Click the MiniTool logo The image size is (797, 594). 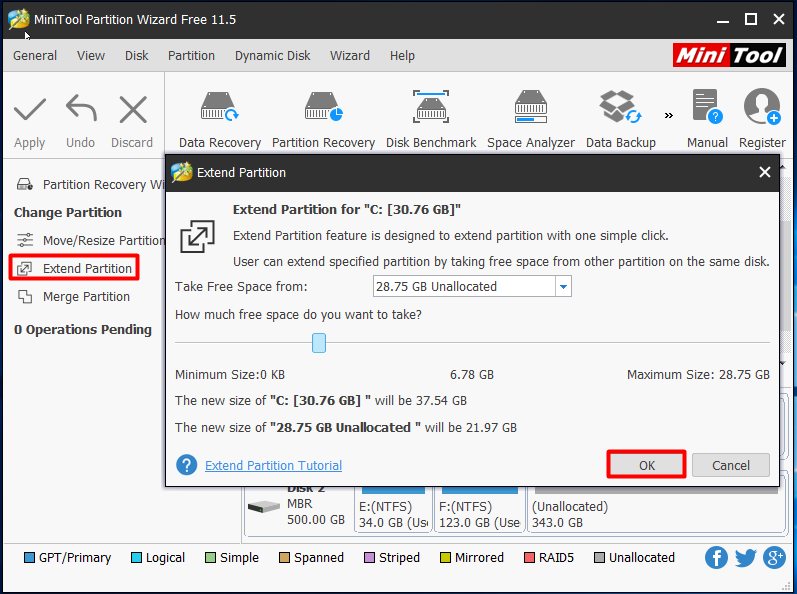pyautogui.click(x=729, y=55)
